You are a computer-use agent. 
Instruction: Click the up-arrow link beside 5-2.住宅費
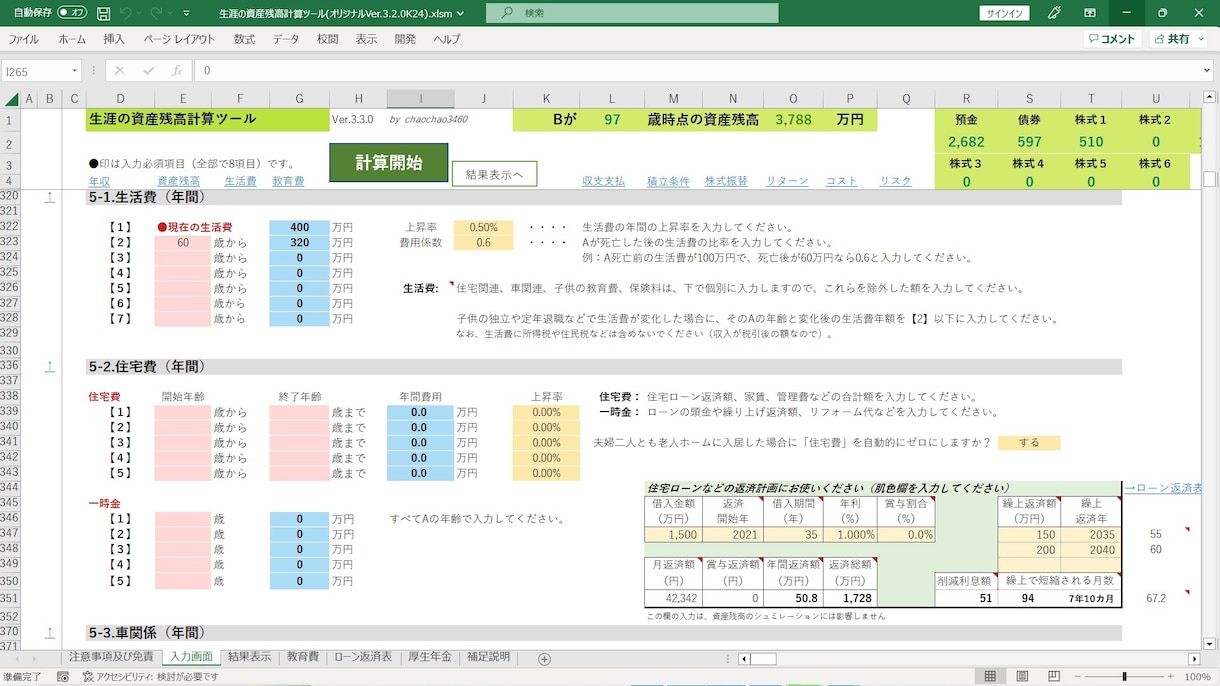[49, 366]
